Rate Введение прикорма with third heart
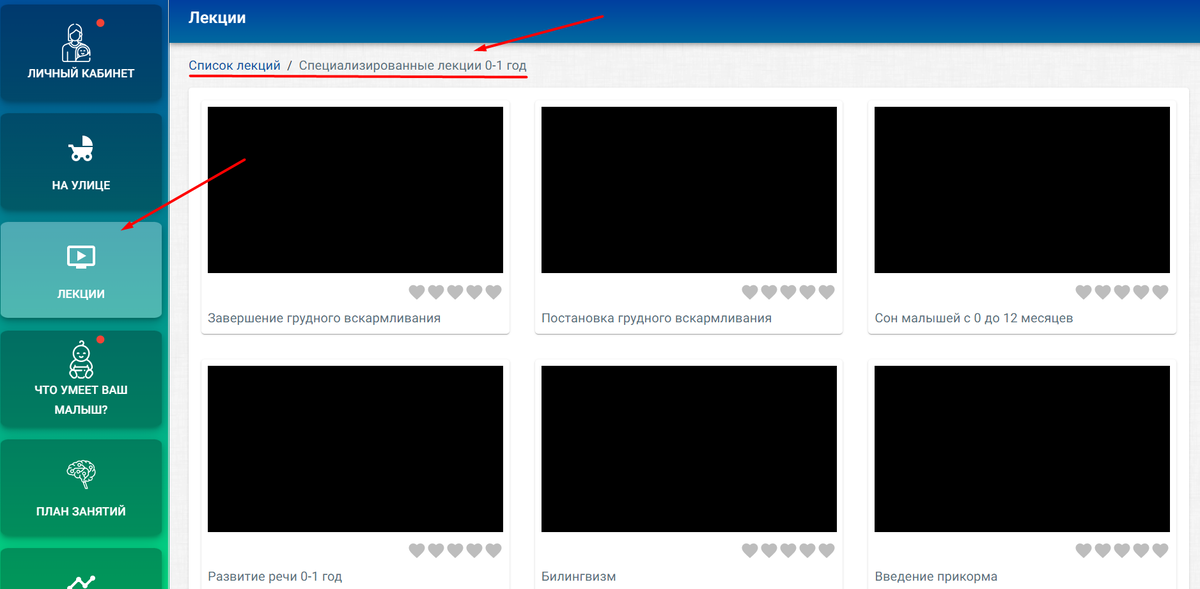 1122,551
